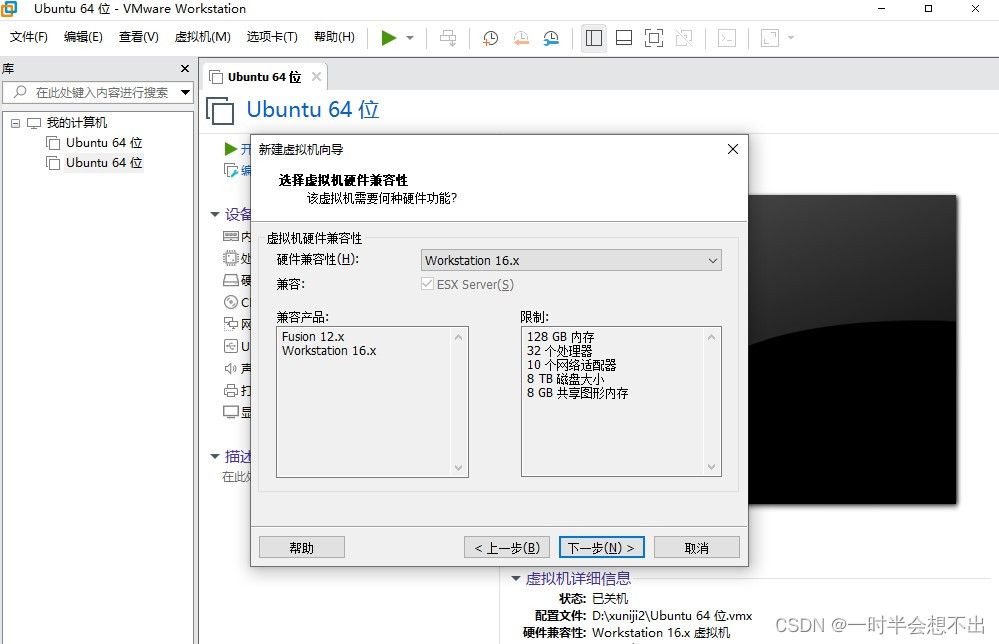Click the CD/DVD device icon
The height and width of the screenshot is (644, 999).
click(231, 302)
